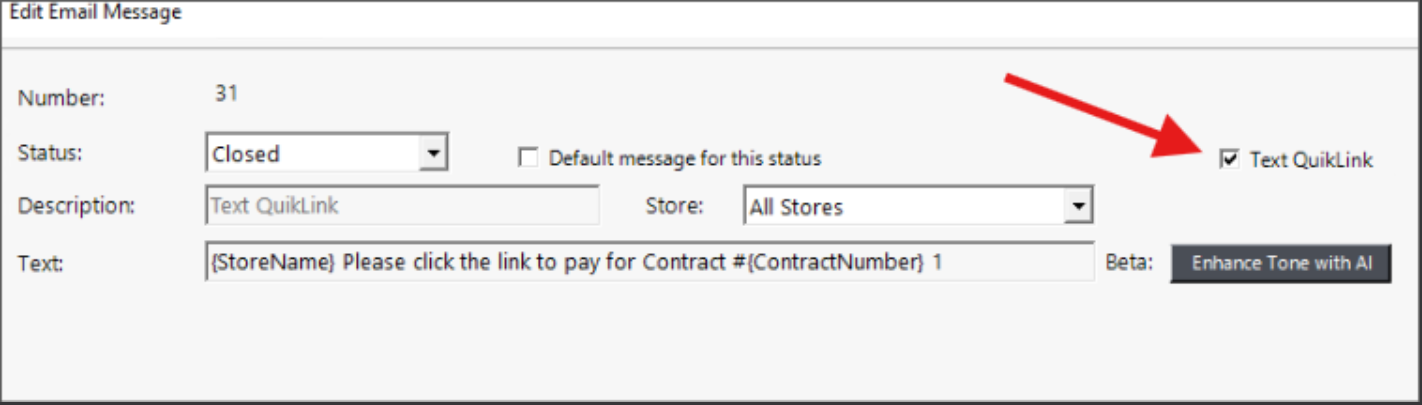The height and width of the screenshot is (405, 1422).
Task: Click the Default message for this status label
Action: tap(685, 158)
